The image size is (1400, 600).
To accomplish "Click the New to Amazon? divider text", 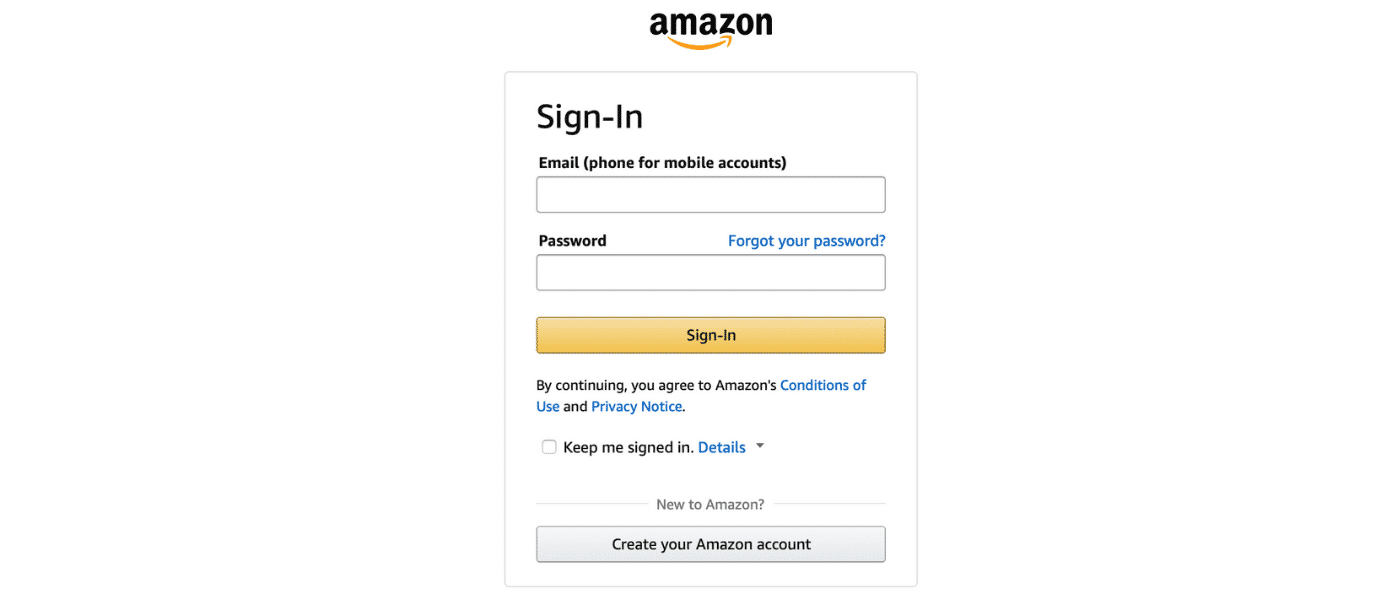I will point(710,504).
